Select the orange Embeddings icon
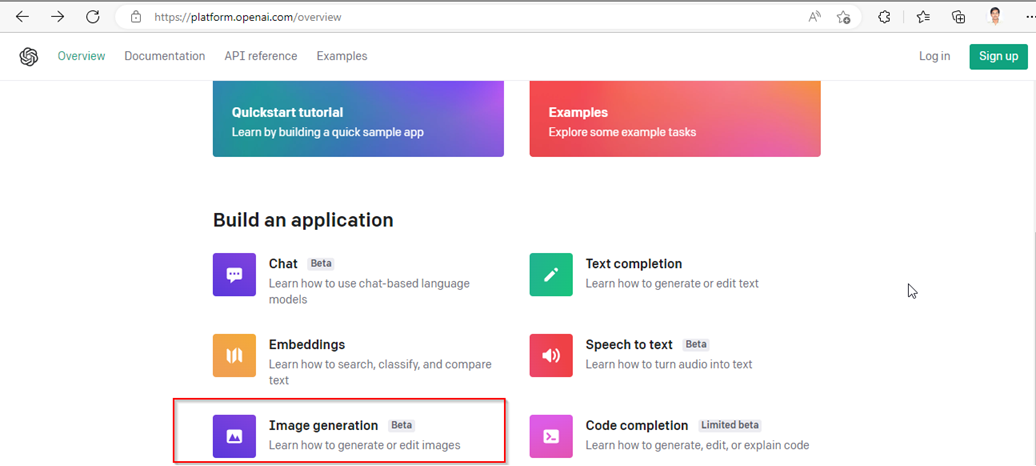The height and width of the screenshot is (466, 1036). [x=234, y=355]
